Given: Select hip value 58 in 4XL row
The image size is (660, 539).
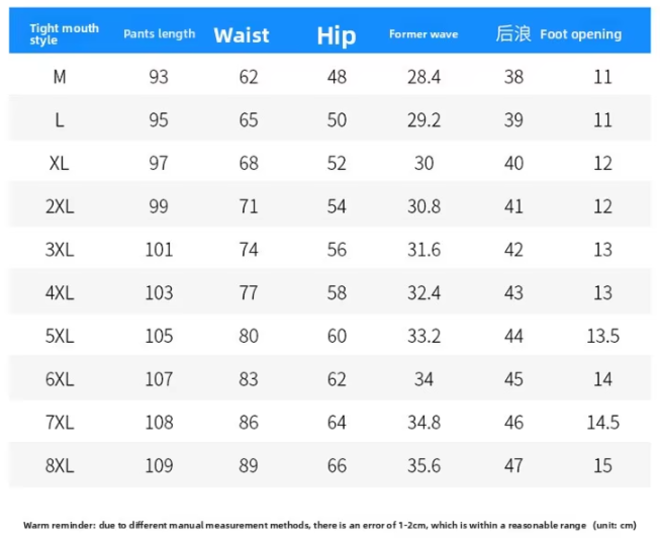Looking at the screenshot, I should [336, 293].
